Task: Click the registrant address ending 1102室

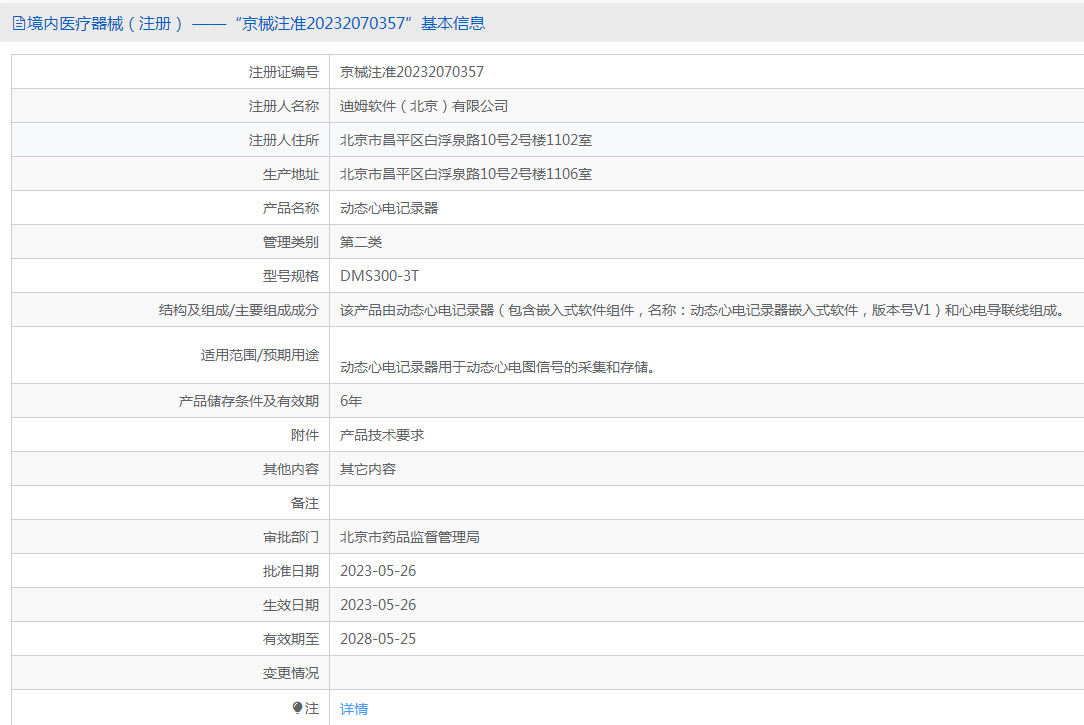Action: point(465,140)
